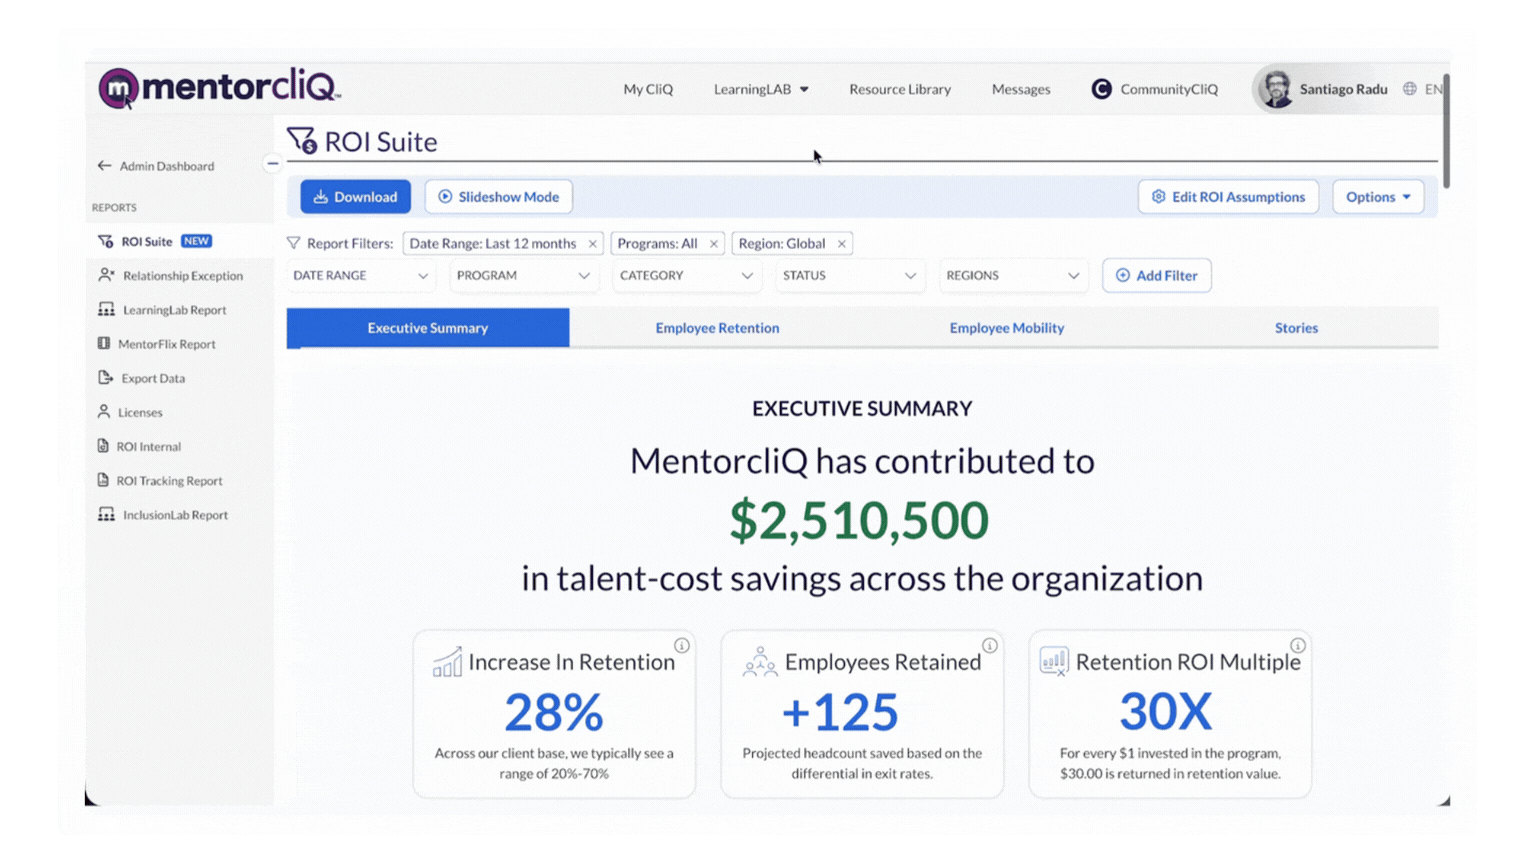The image size is (1536, 864).
Task: Click the ROI Suite sidebar icon
Action: tap(106, 241)
